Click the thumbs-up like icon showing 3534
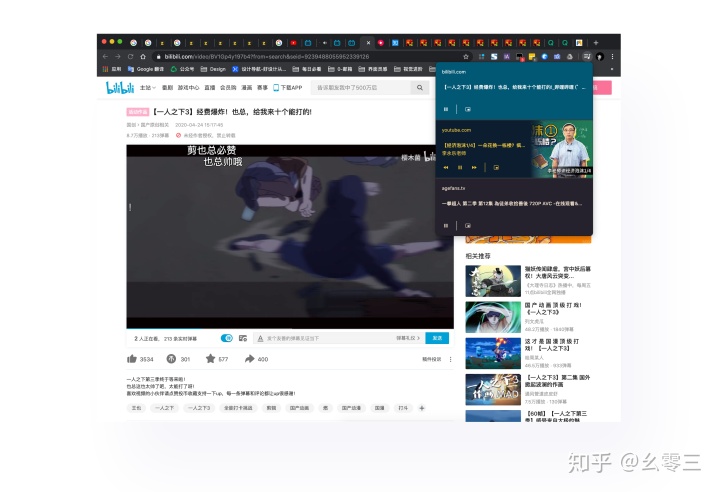720x492 pixels. click(132, 359)
